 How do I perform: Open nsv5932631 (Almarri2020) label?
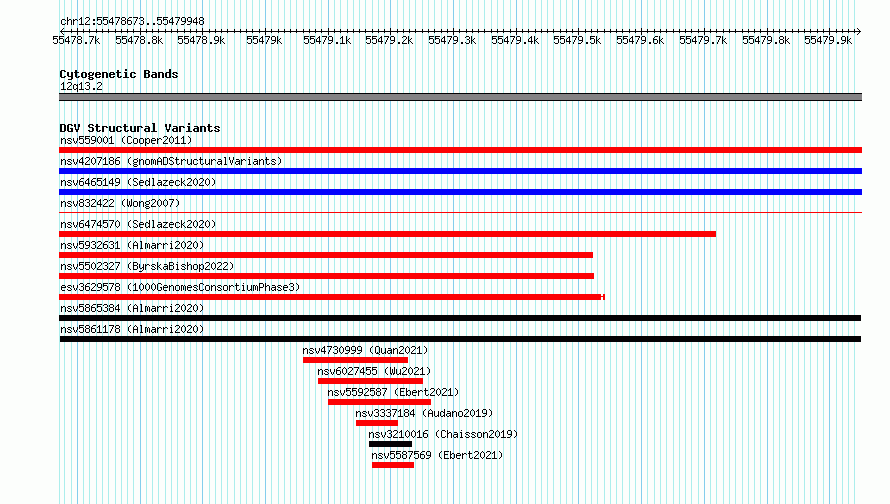(132, 245)
